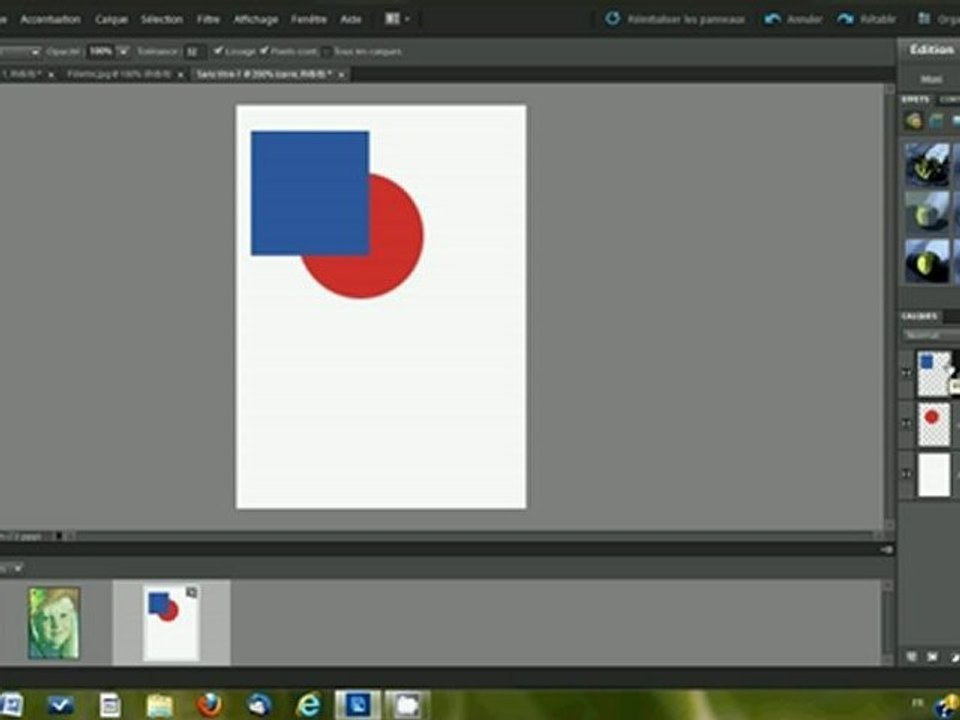Viewport: 960px width, 720px height.
Task: Click the Annuler undo arrow icon
Action: (772, 20)
